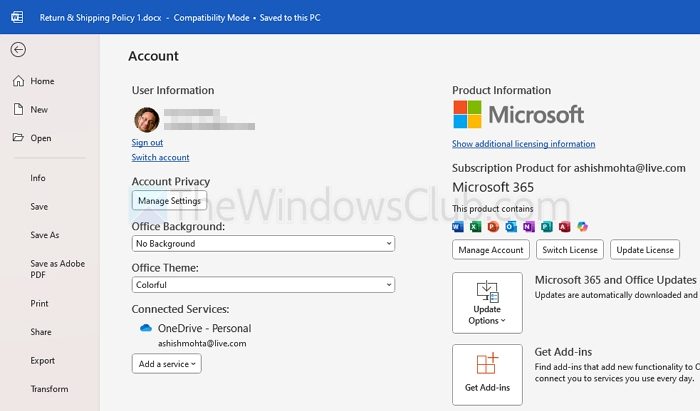Click the Excel icon under product contains
Screen dimensions: 700x411
[475, 227]
